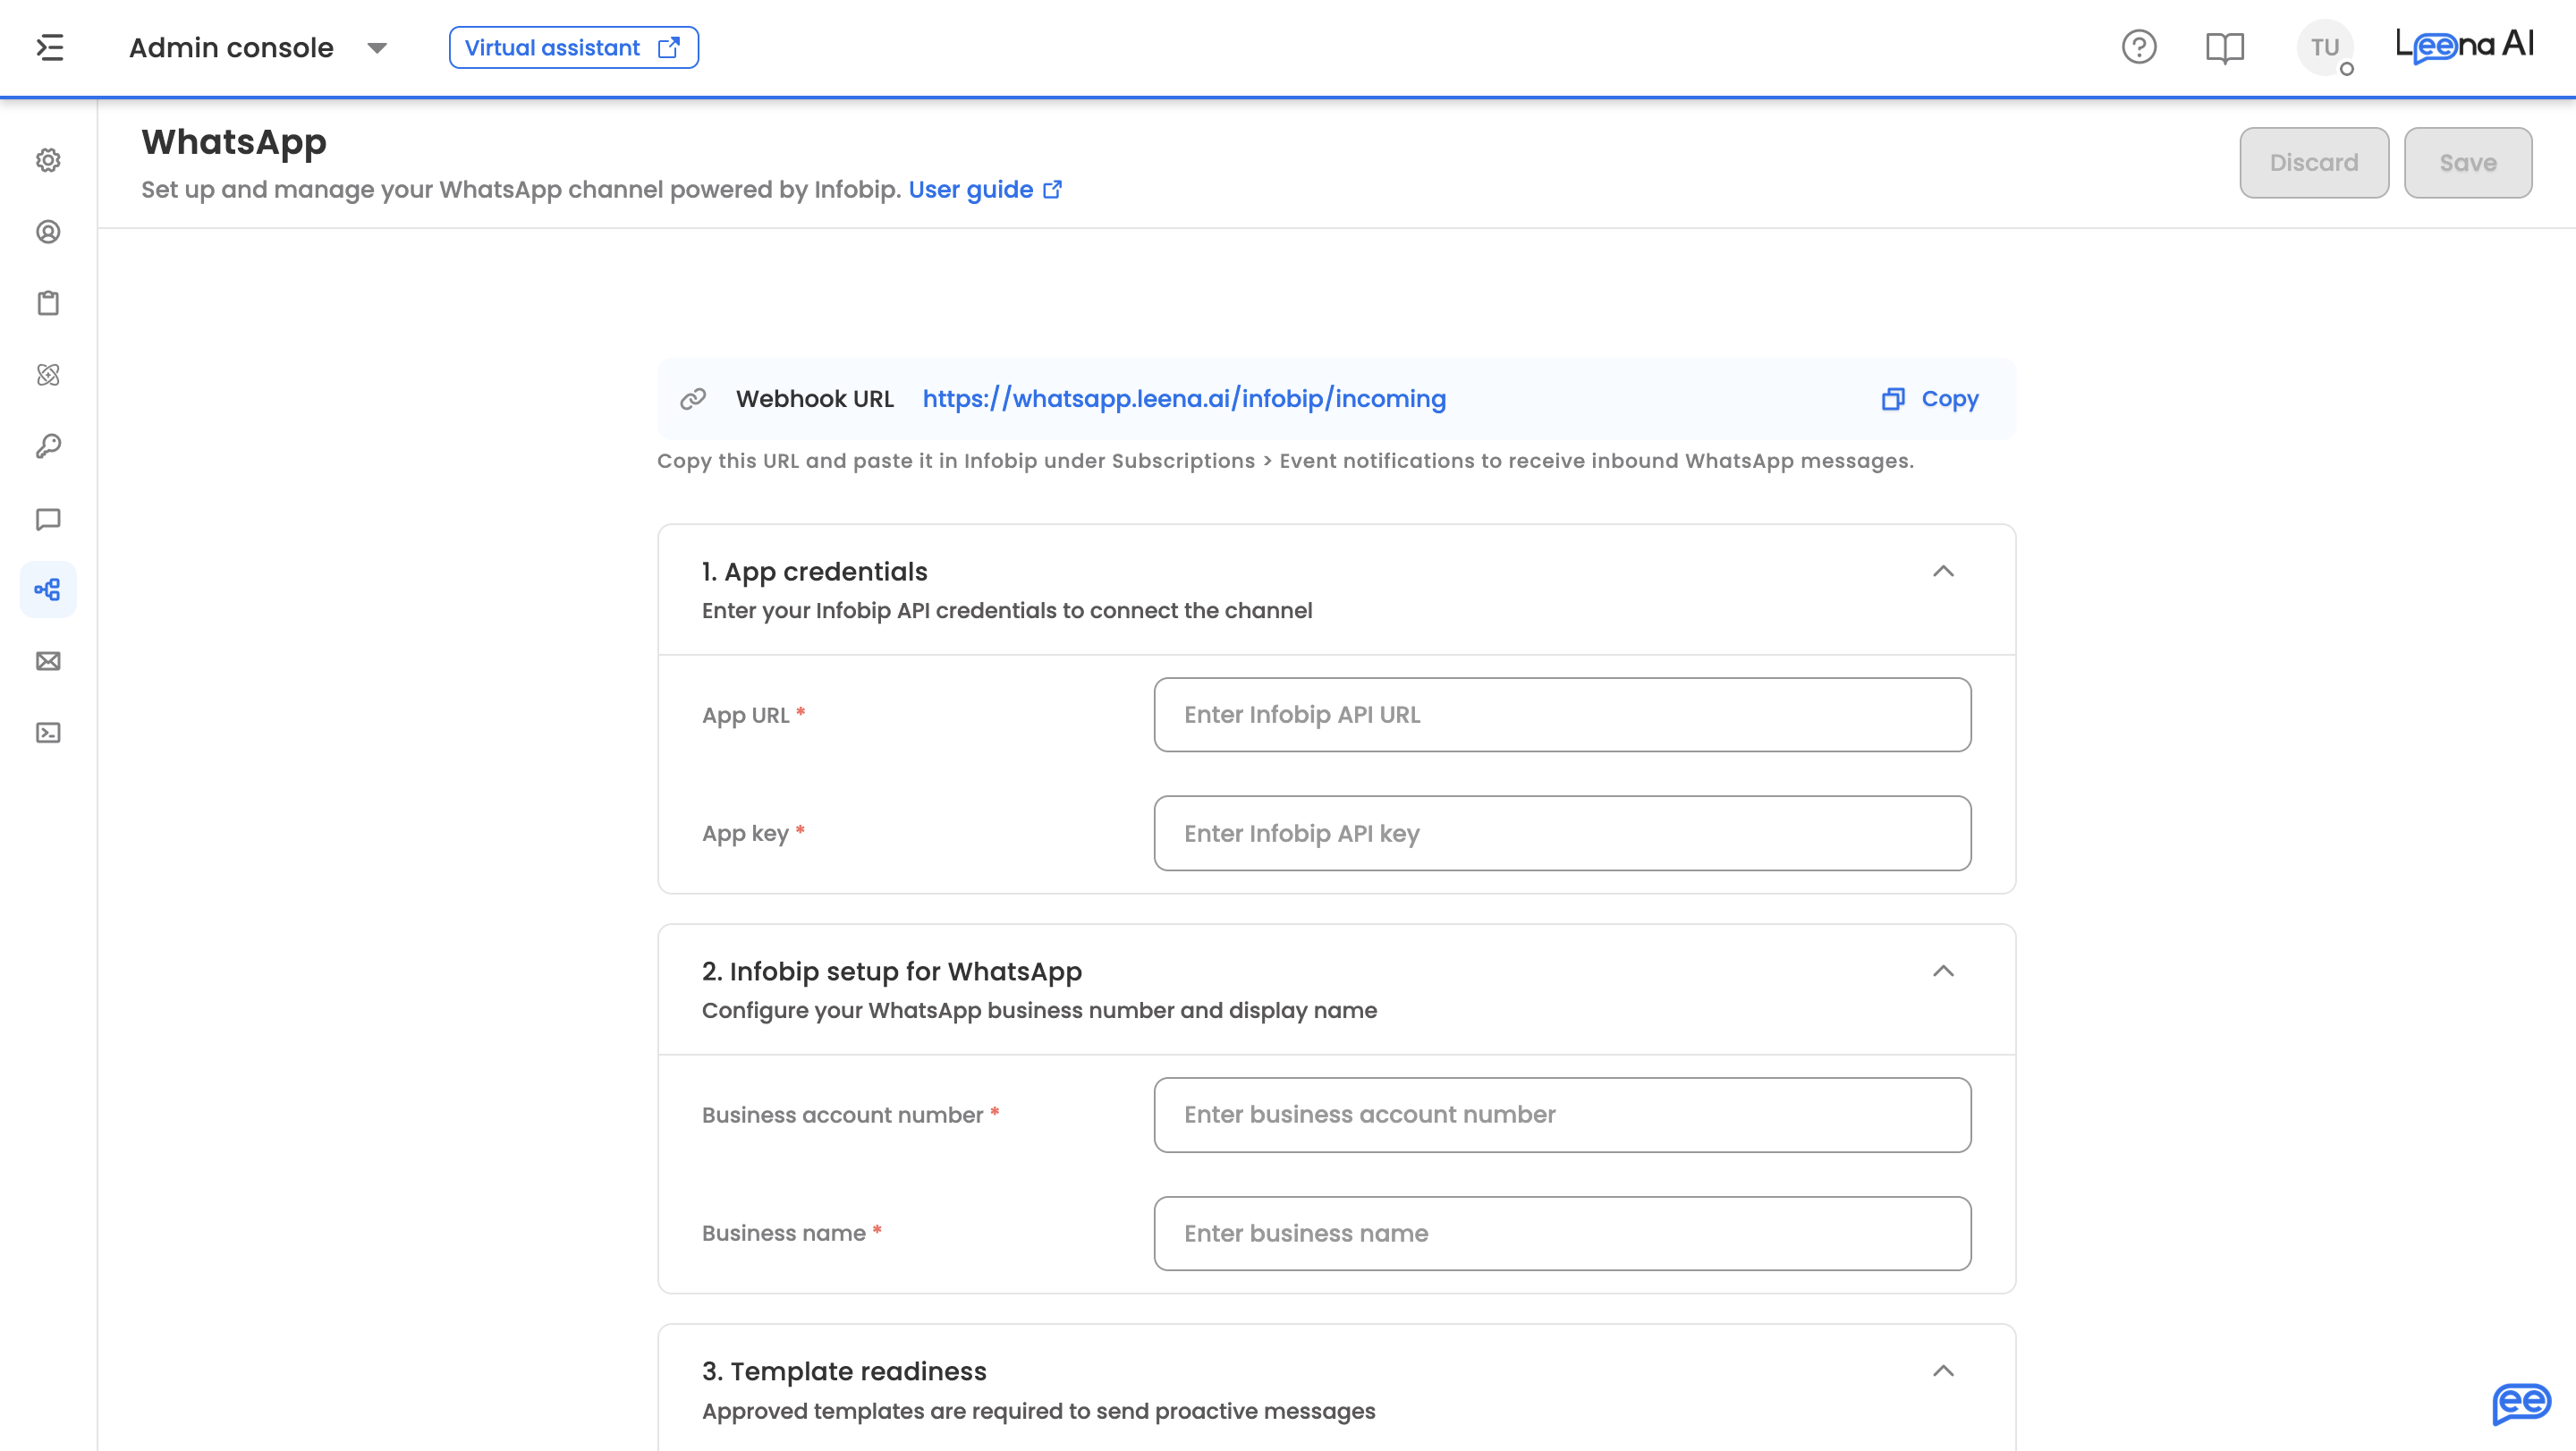Select the integrations sidebar icon
The width and height of the screenshot is (2576, 1451).
pyautogui.click(x=48, y=590)
